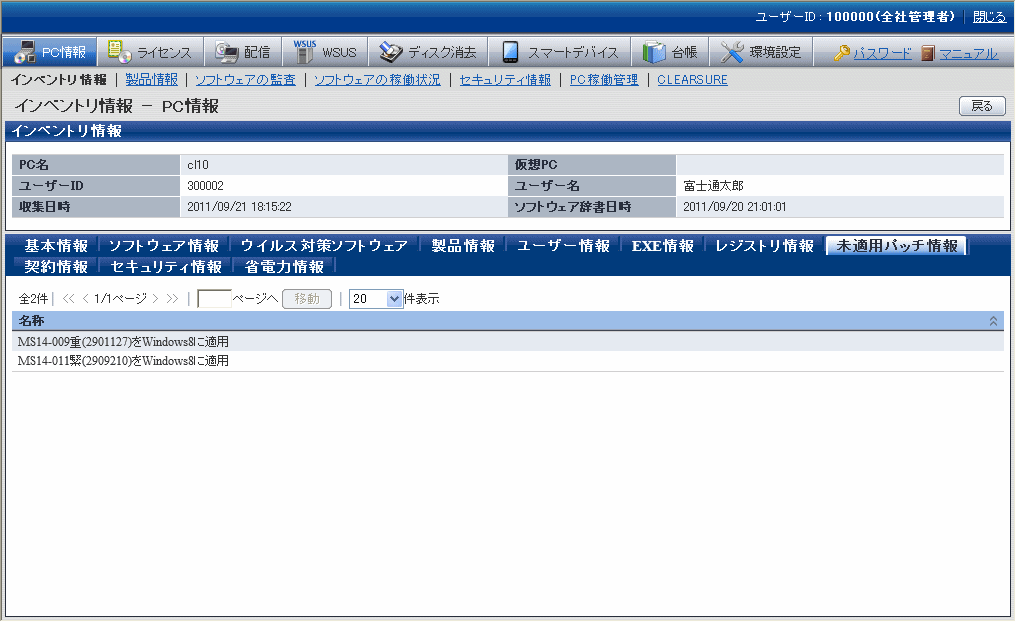
Task: Open the 配信 main menu tab
Action: click(243, 52)
